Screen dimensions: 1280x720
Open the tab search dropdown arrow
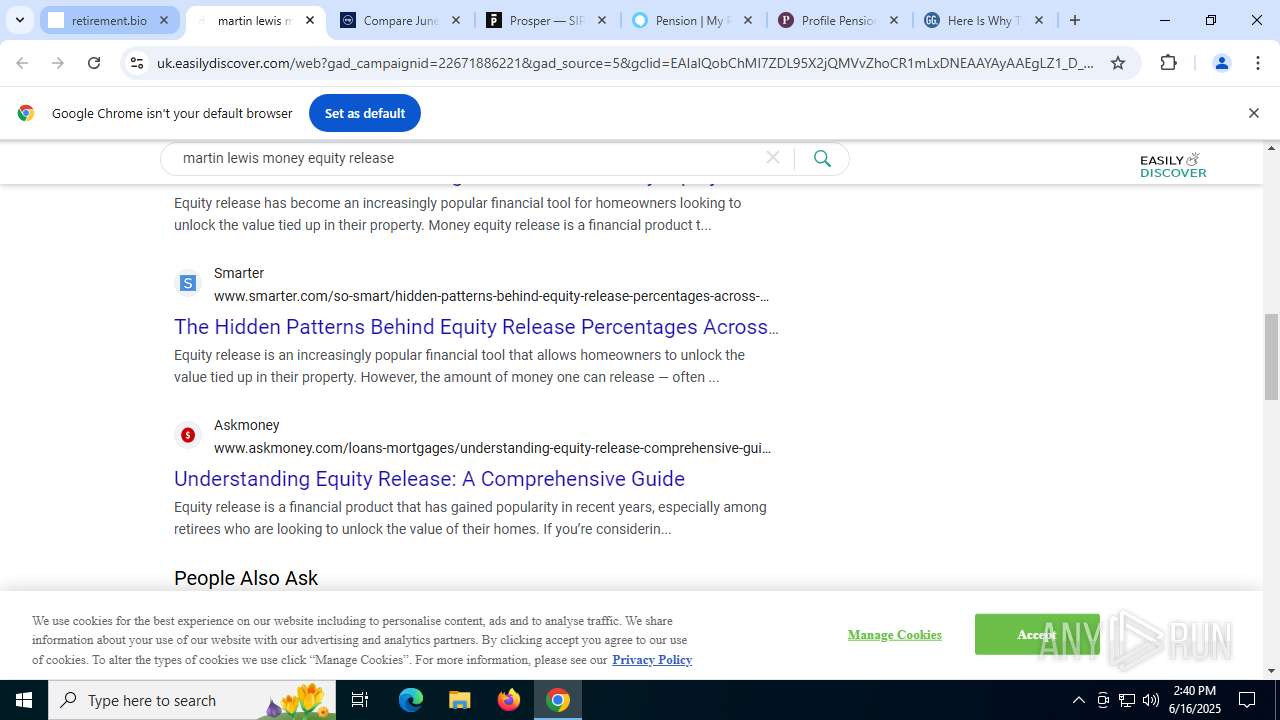pos(19,20)
